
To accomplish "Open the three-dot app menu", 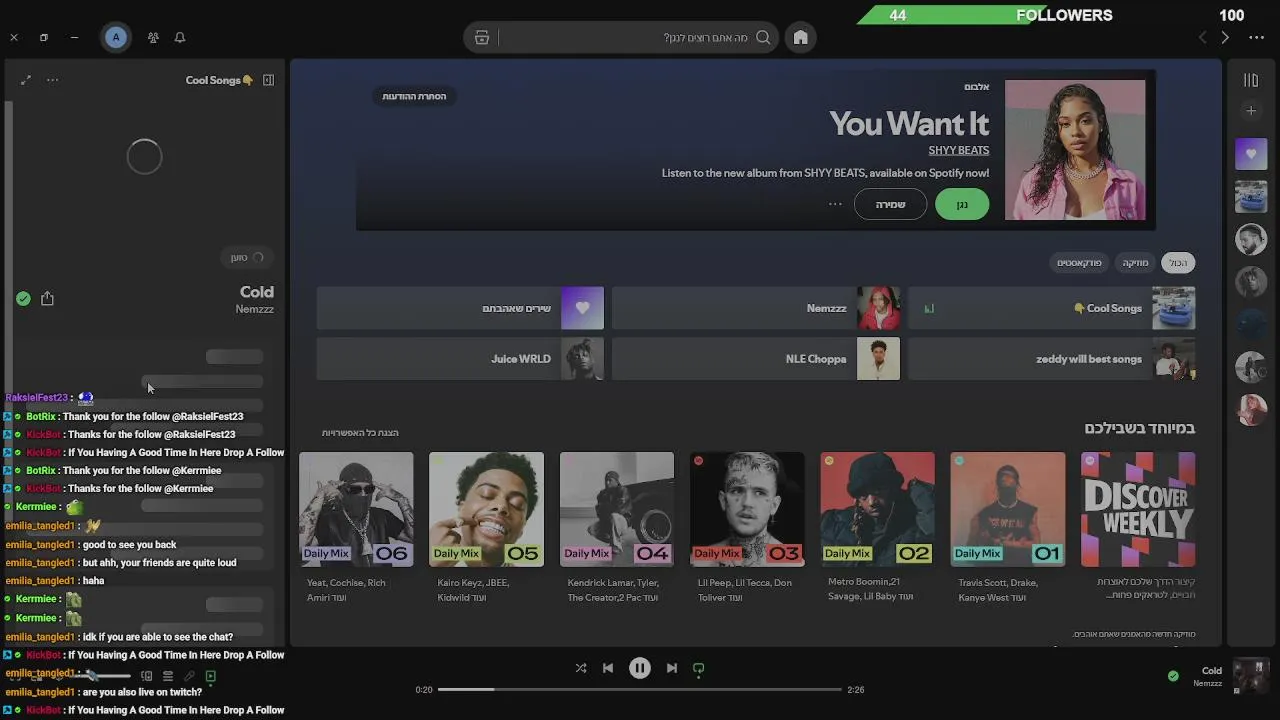I will click(1257, 37).
